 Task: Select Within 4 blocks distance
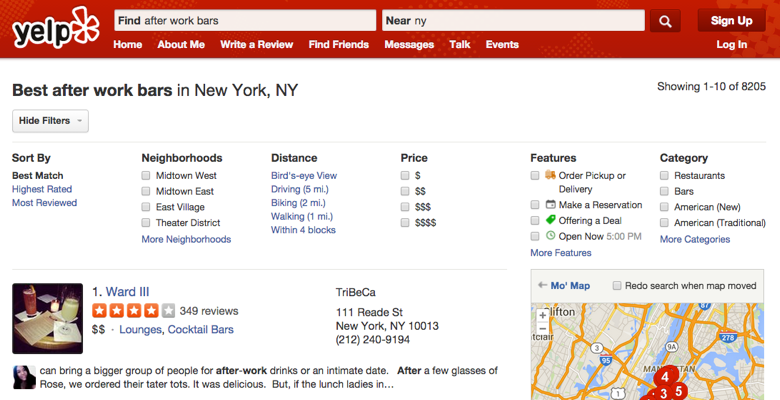(x=303, y=230)
